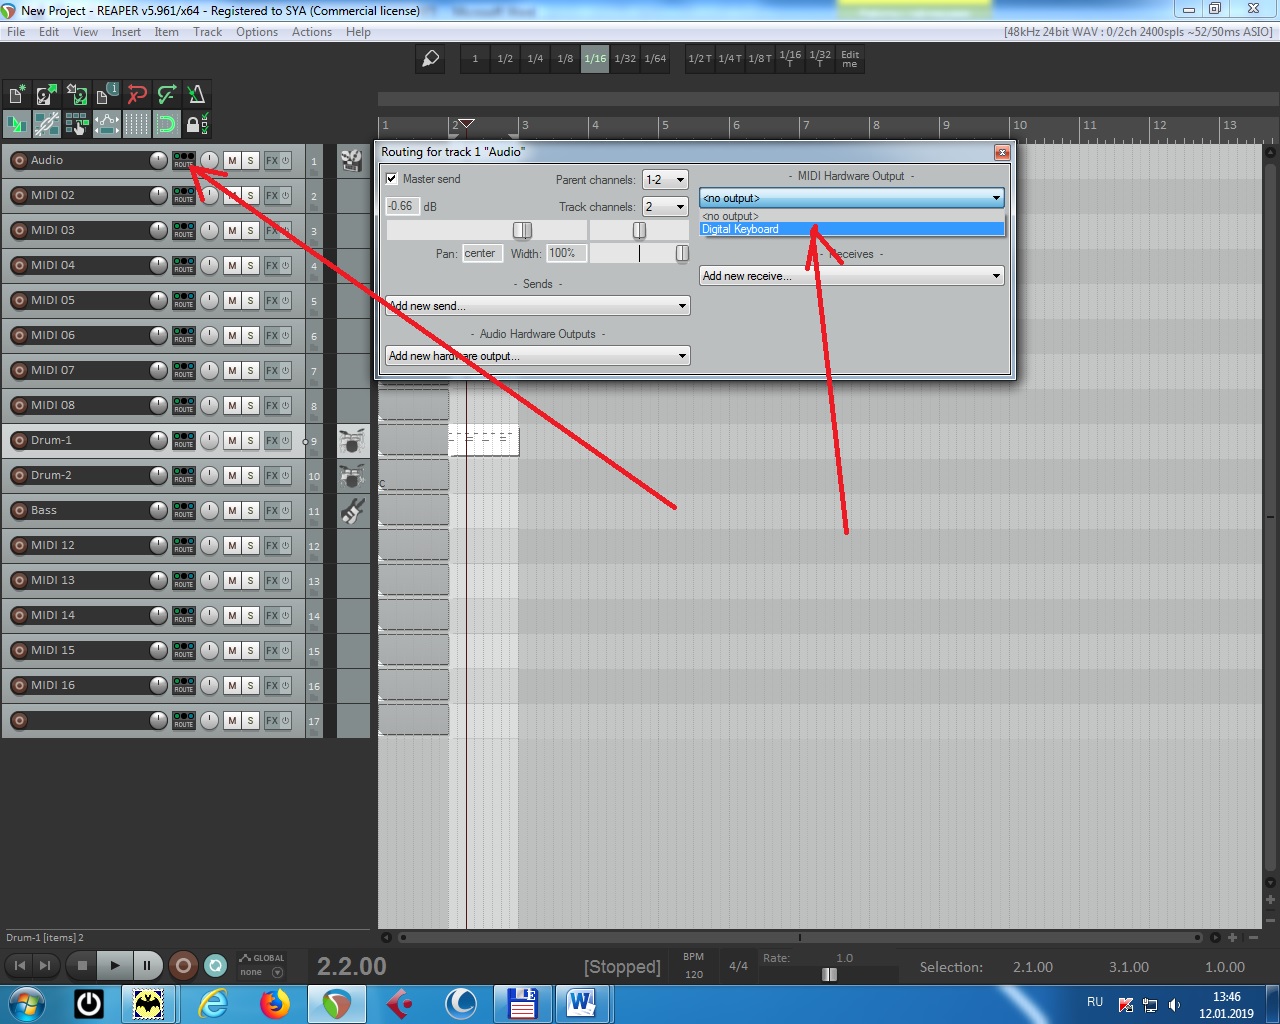Open the Track channels dropdown
The image size is (1280, 1024).
(665, 207)
